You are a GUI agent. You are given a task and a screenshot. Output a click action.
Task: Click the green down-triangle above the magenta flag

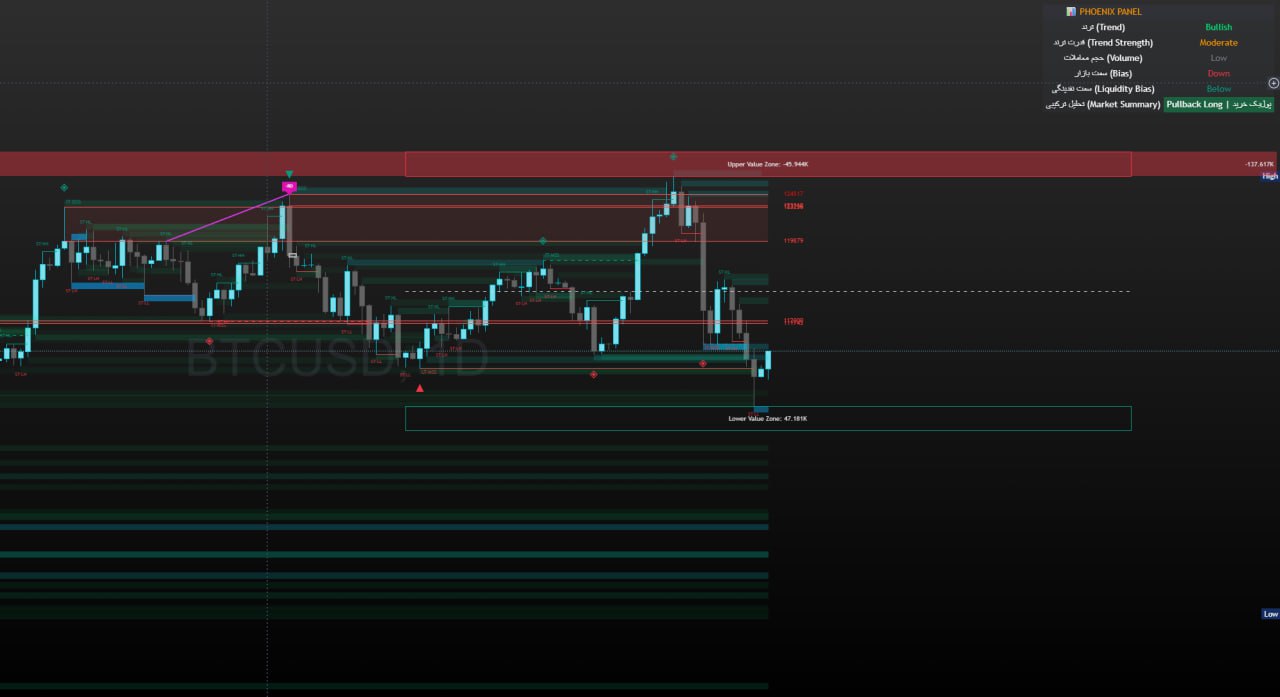point(289,174)
